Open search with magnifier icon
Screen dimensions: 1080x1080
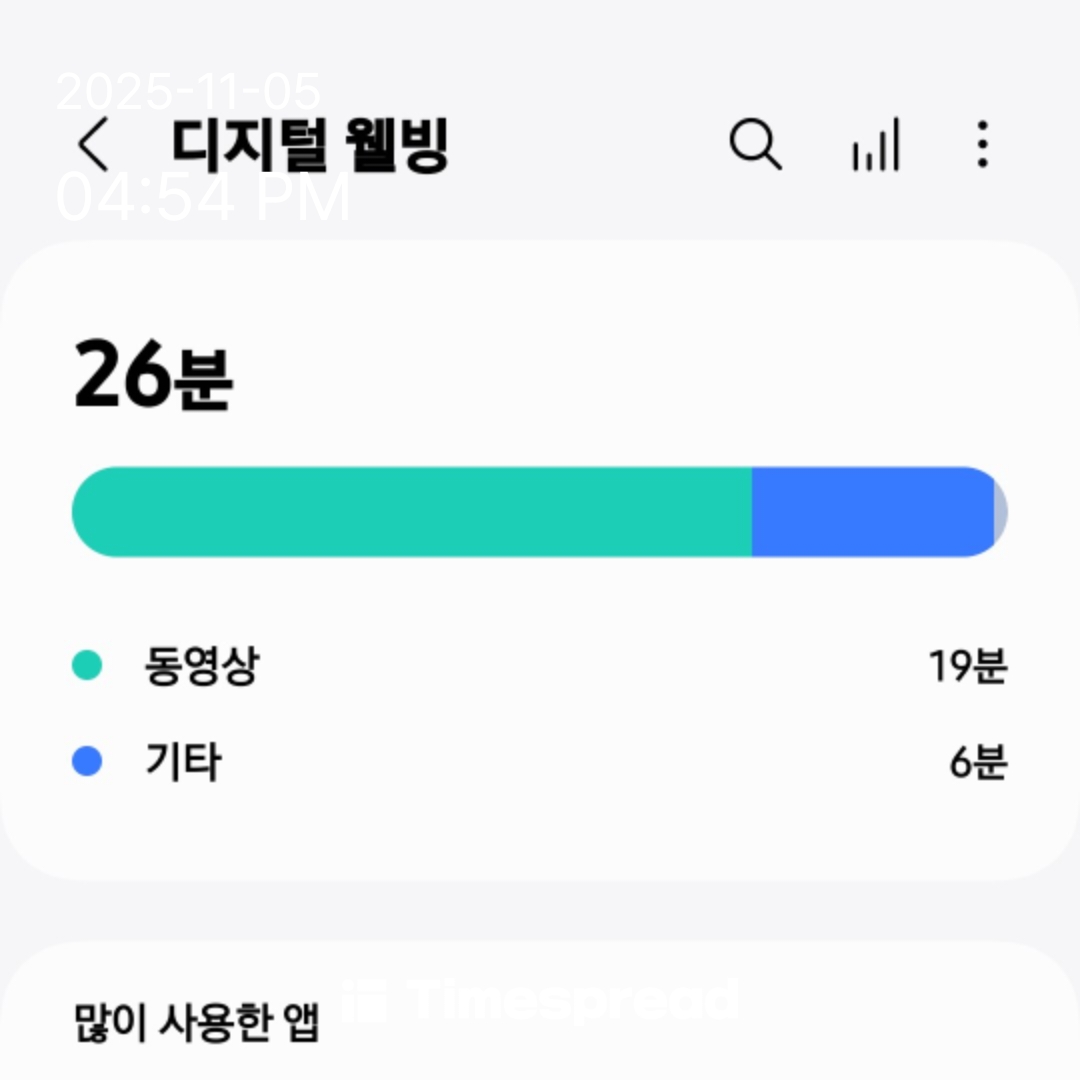(755, 145)
